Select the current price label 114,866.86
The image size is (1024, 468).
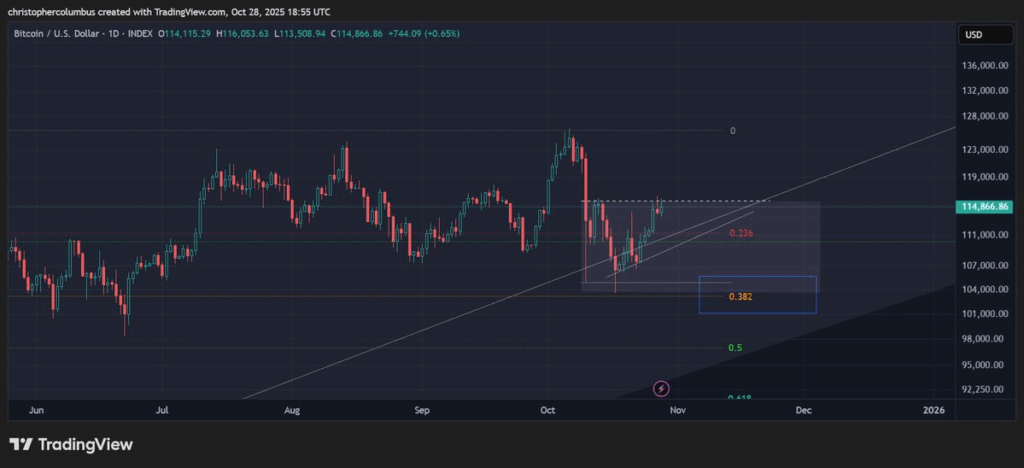(x=985, y=207)
